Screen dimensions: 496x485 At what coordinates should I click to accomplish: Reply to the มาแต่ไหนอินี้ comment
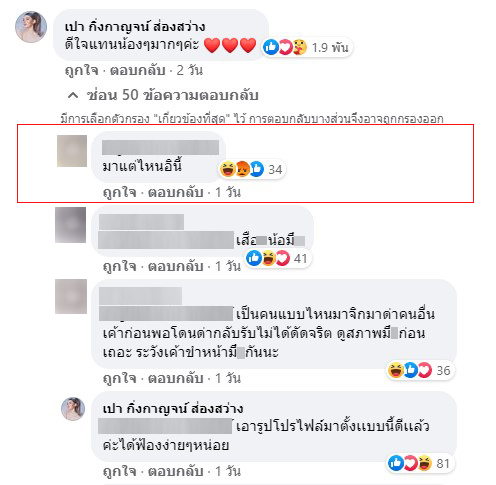(x=176, y=192)
